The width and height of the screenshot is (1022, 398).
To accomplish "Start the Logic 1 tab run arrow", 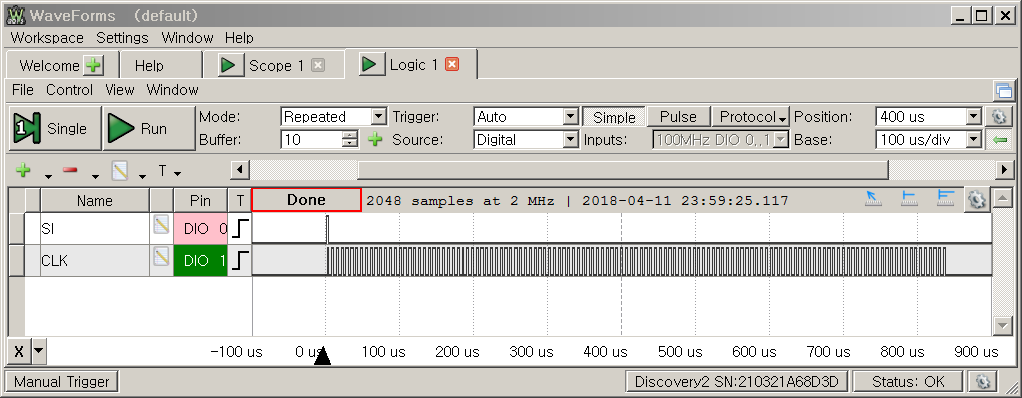I will (x=371, y=64).
